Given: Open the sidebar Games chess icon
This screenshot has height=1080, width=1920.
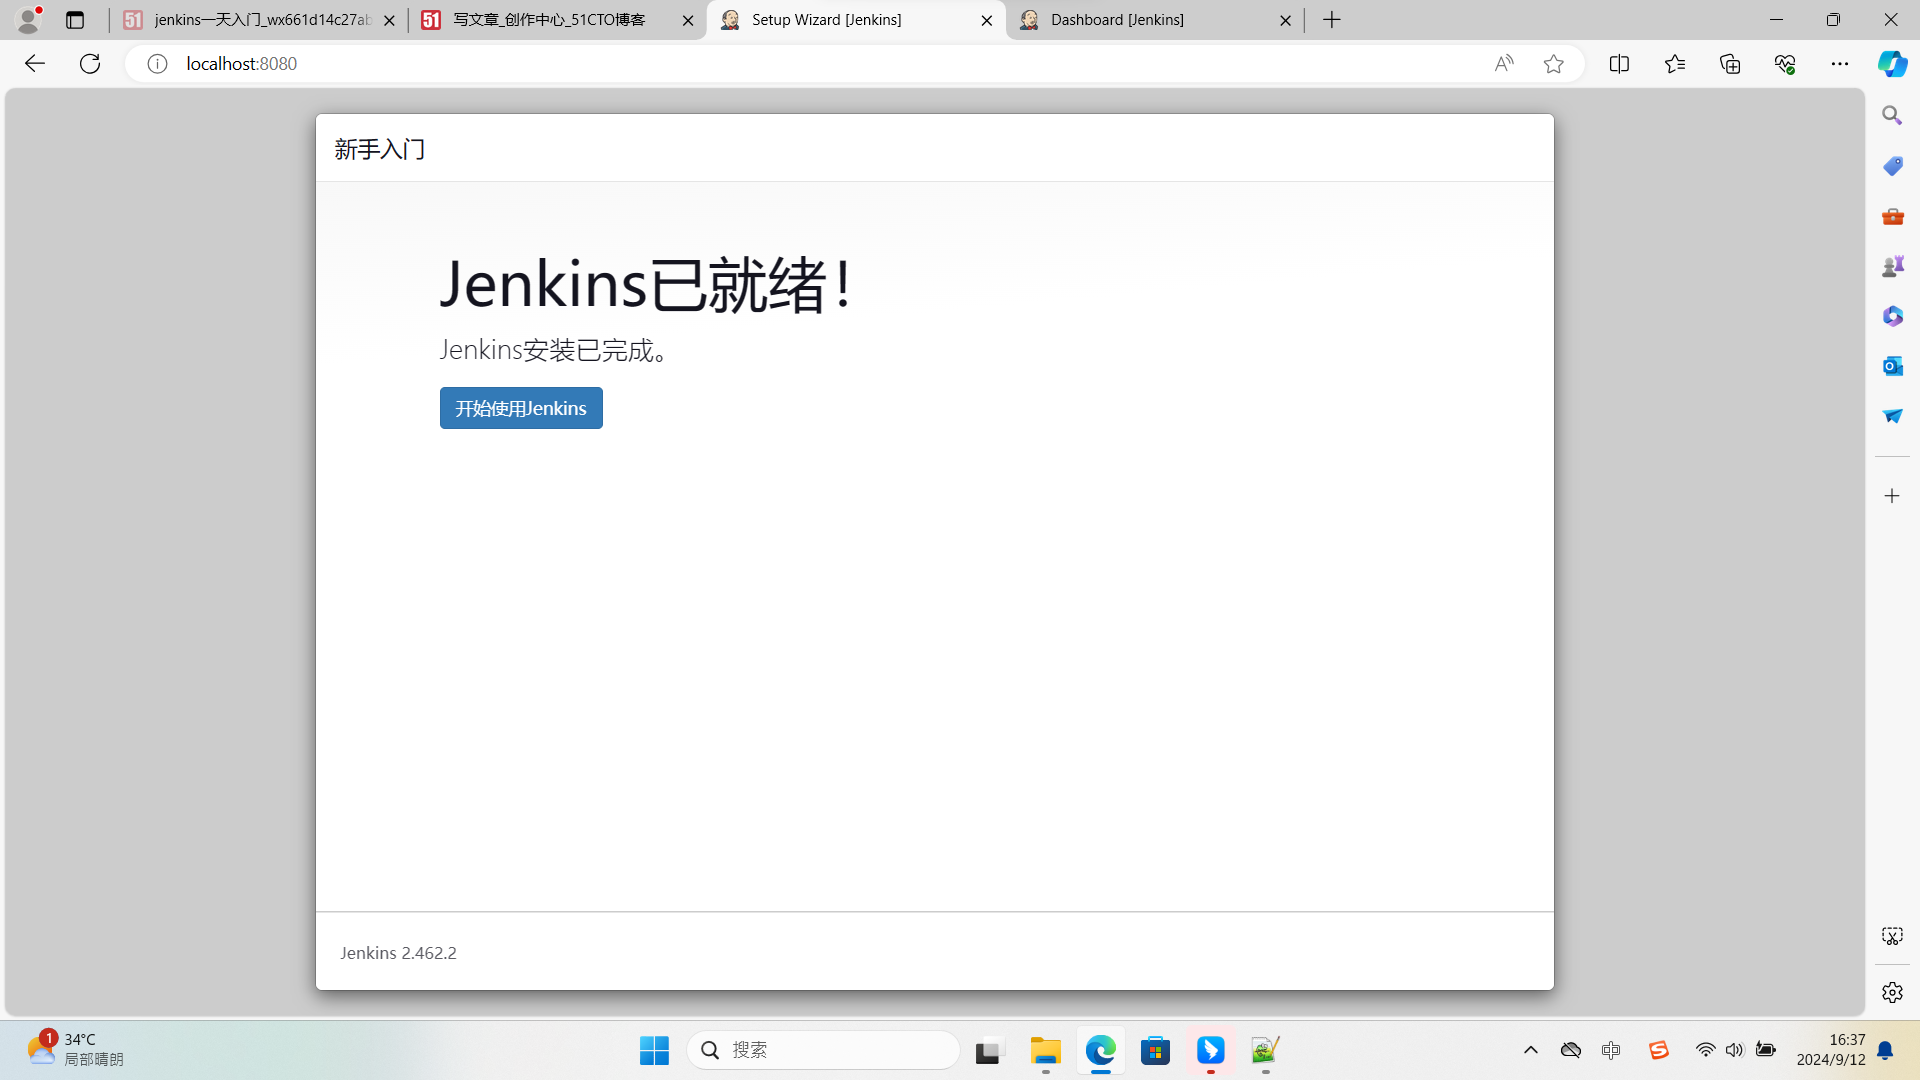Looking at the screenshot, I should [1892, 266].
